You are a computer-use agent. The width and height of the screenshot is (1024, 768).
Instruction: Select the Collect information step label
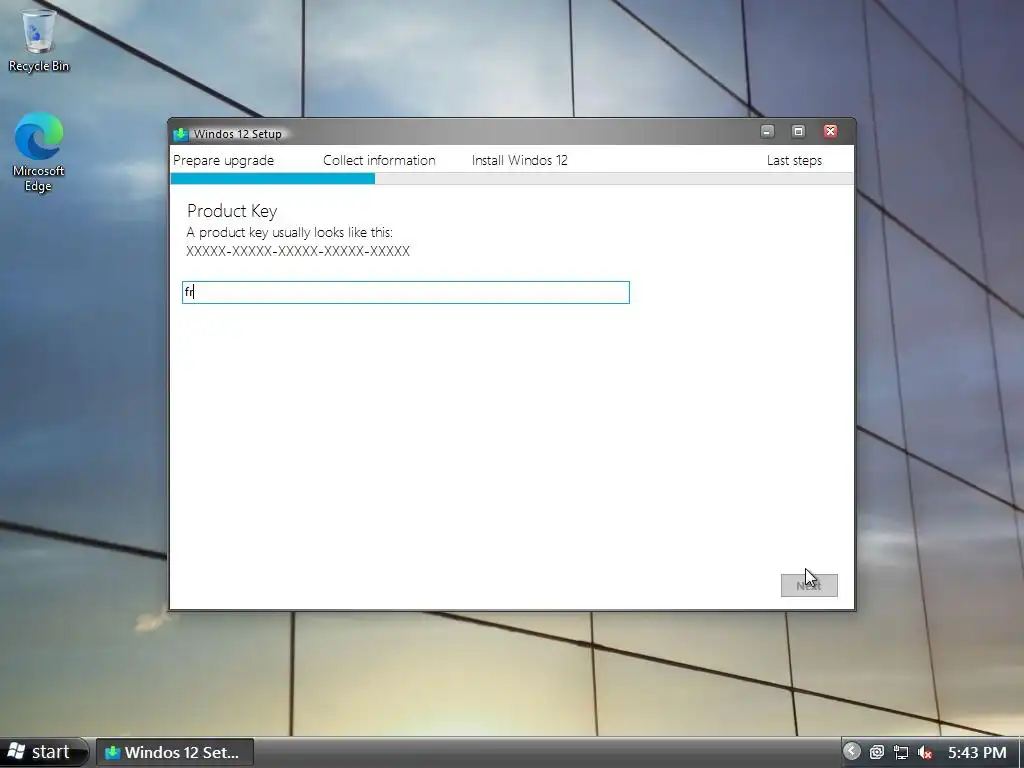pyautogui.click(x=379, y=161)
